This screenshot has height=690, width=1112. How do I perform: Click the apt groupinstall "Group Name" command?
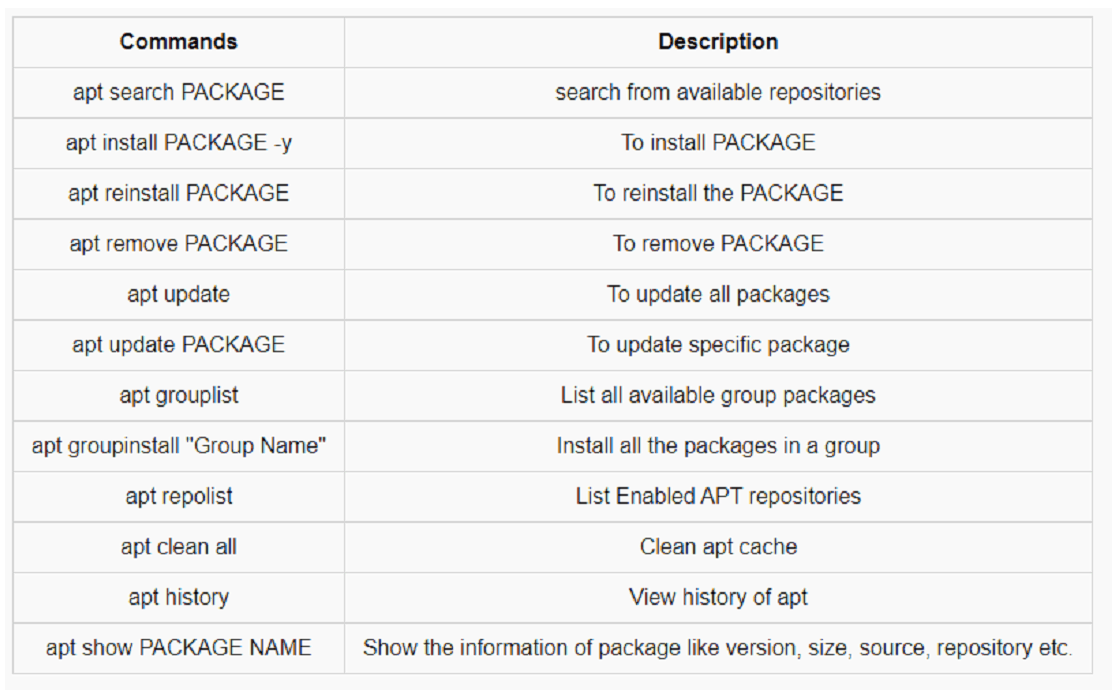coord(178,446)
